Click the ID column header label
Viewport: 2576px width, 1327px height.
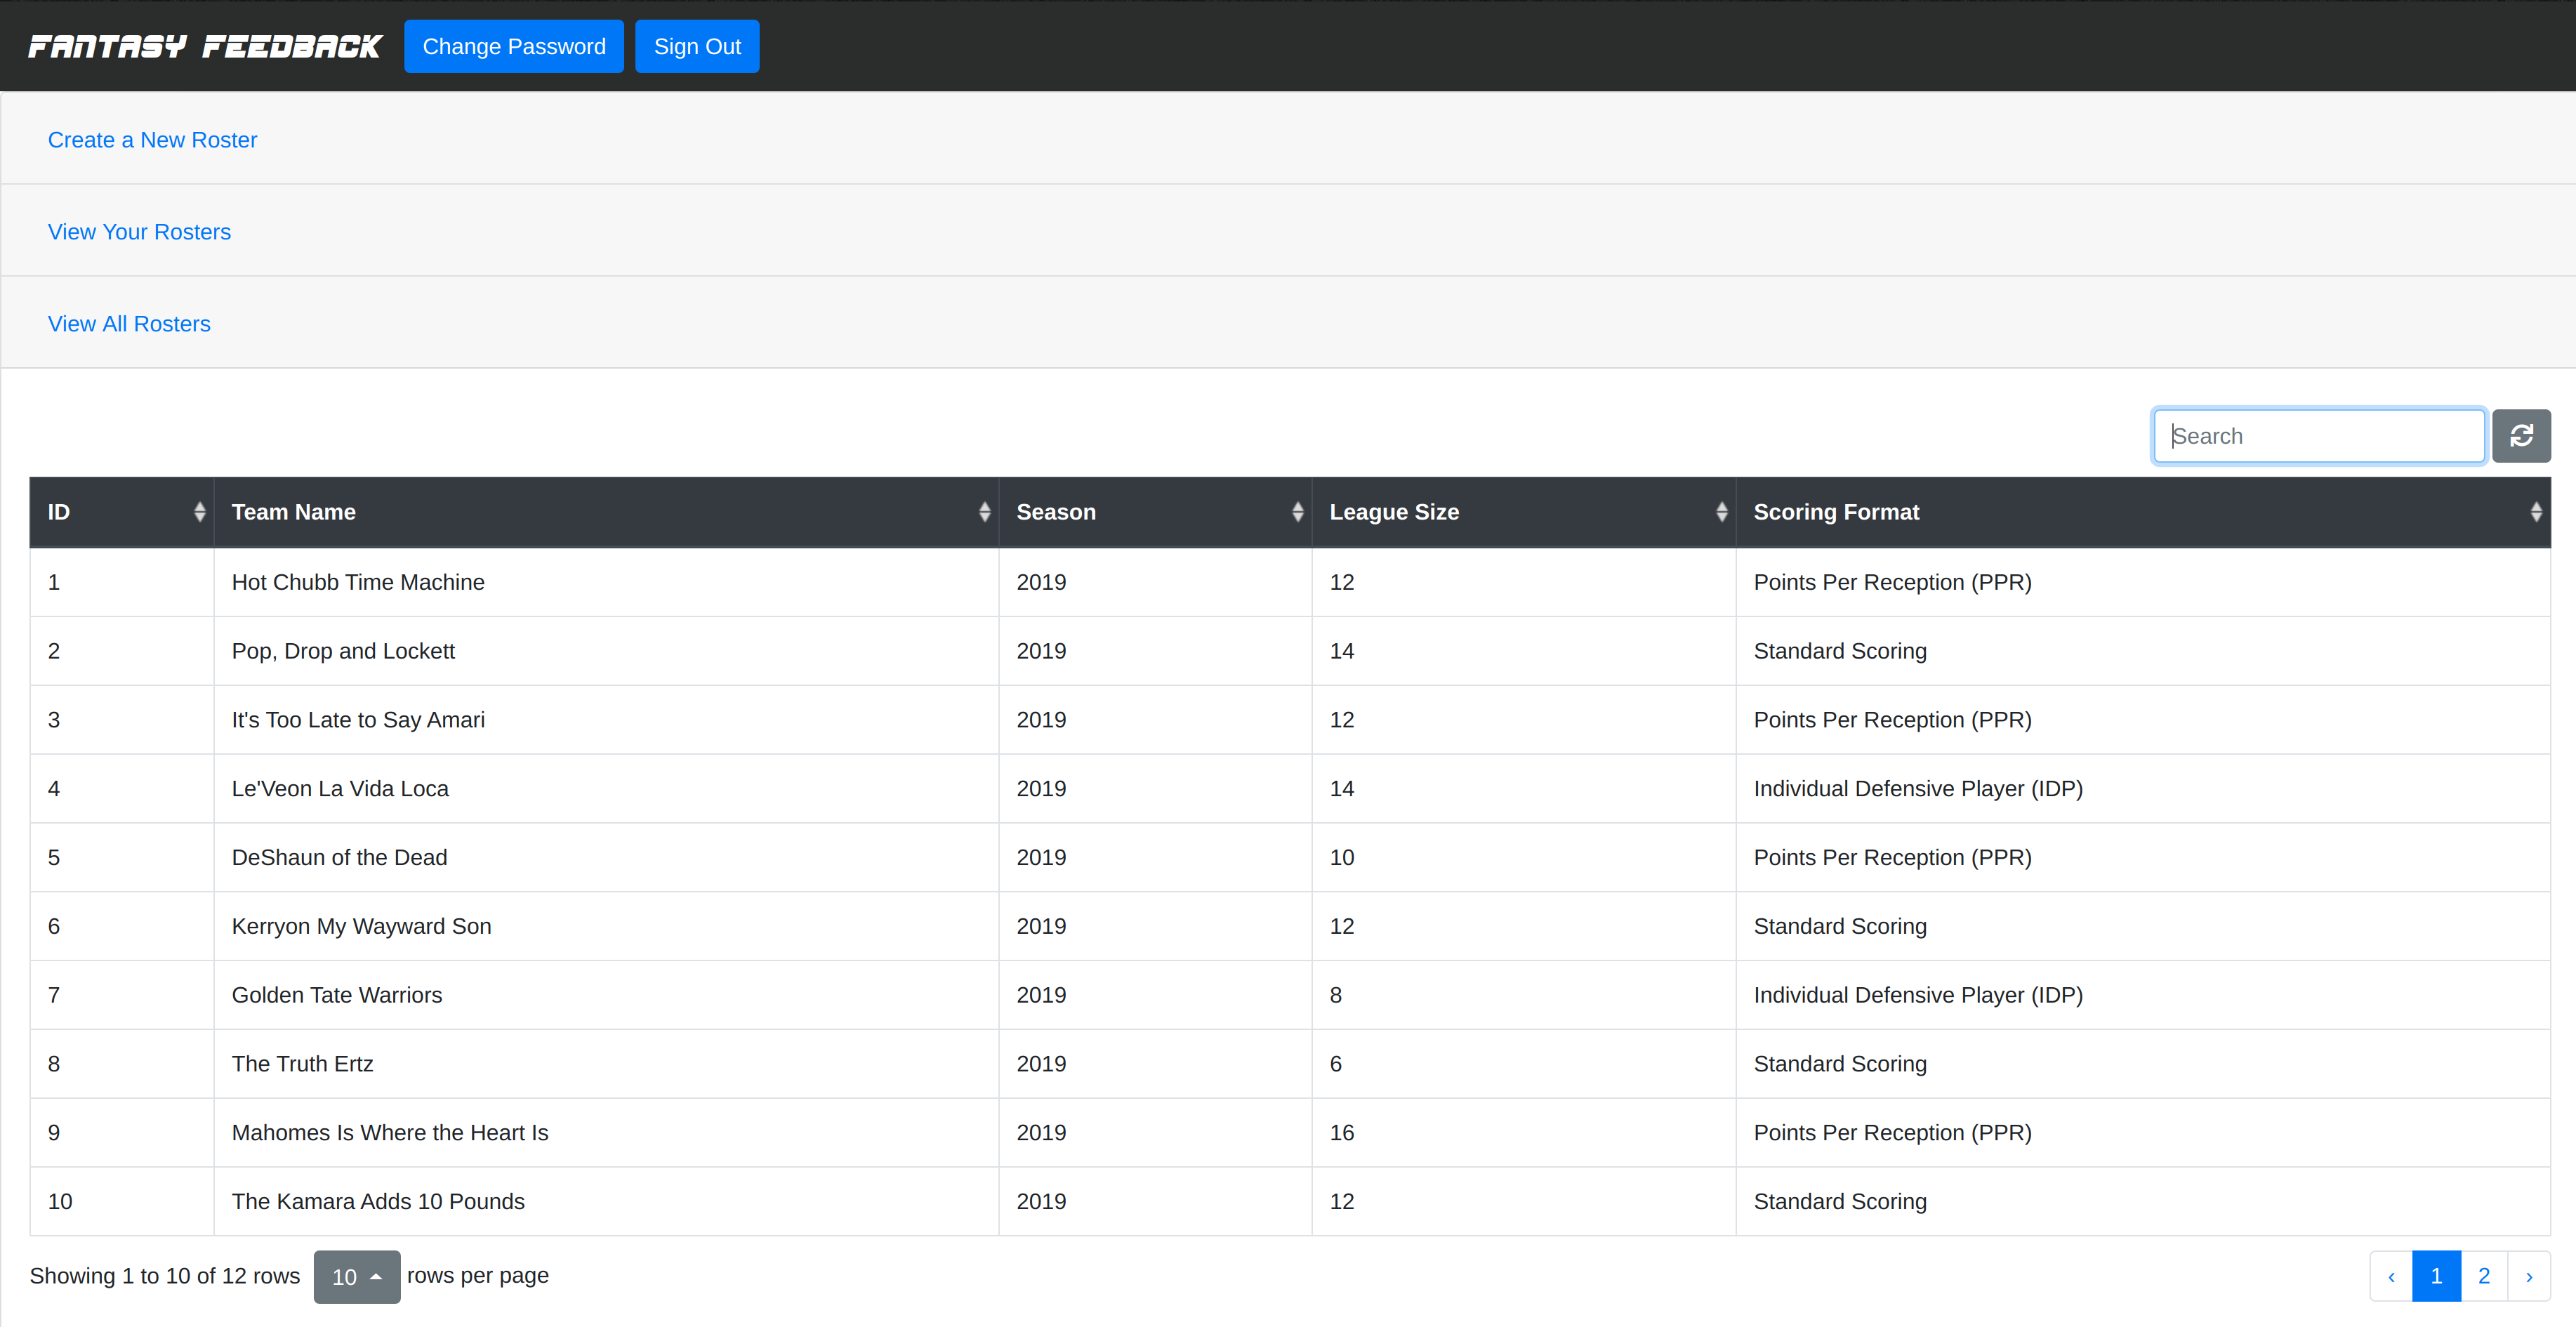click(59, 512)
